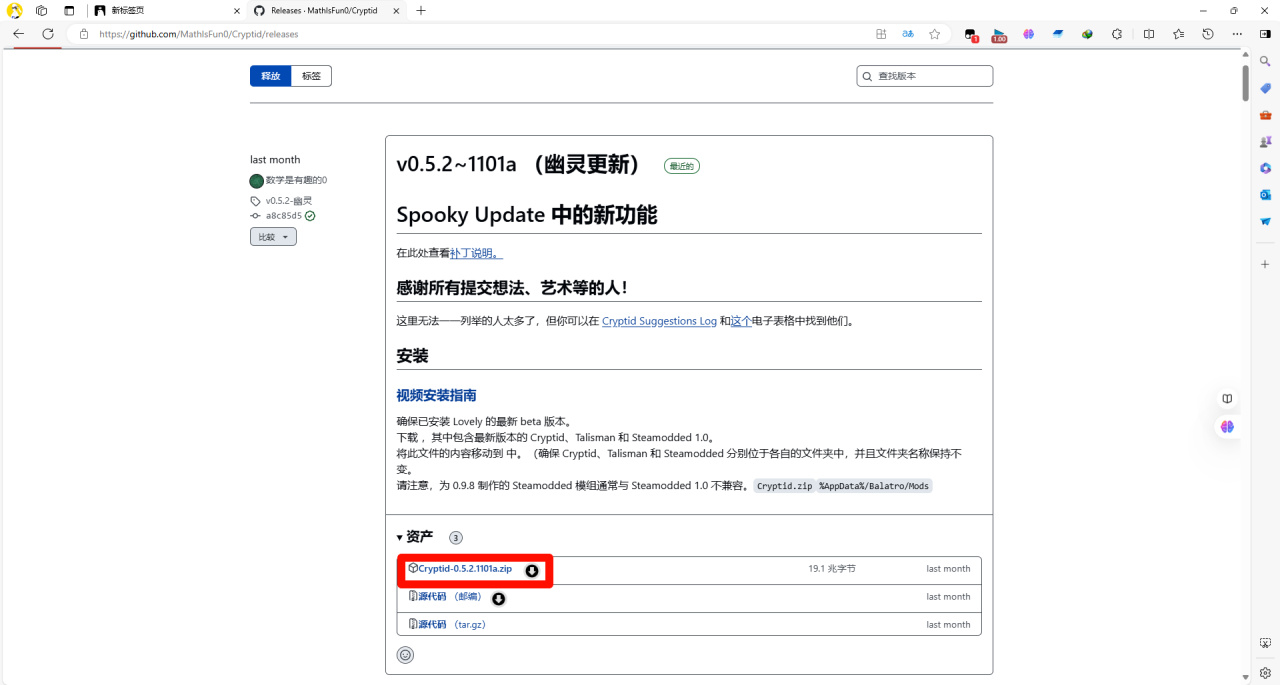Collapse the 资产 assets section
Screen dimensions: 1280x685
pos(415,537)
